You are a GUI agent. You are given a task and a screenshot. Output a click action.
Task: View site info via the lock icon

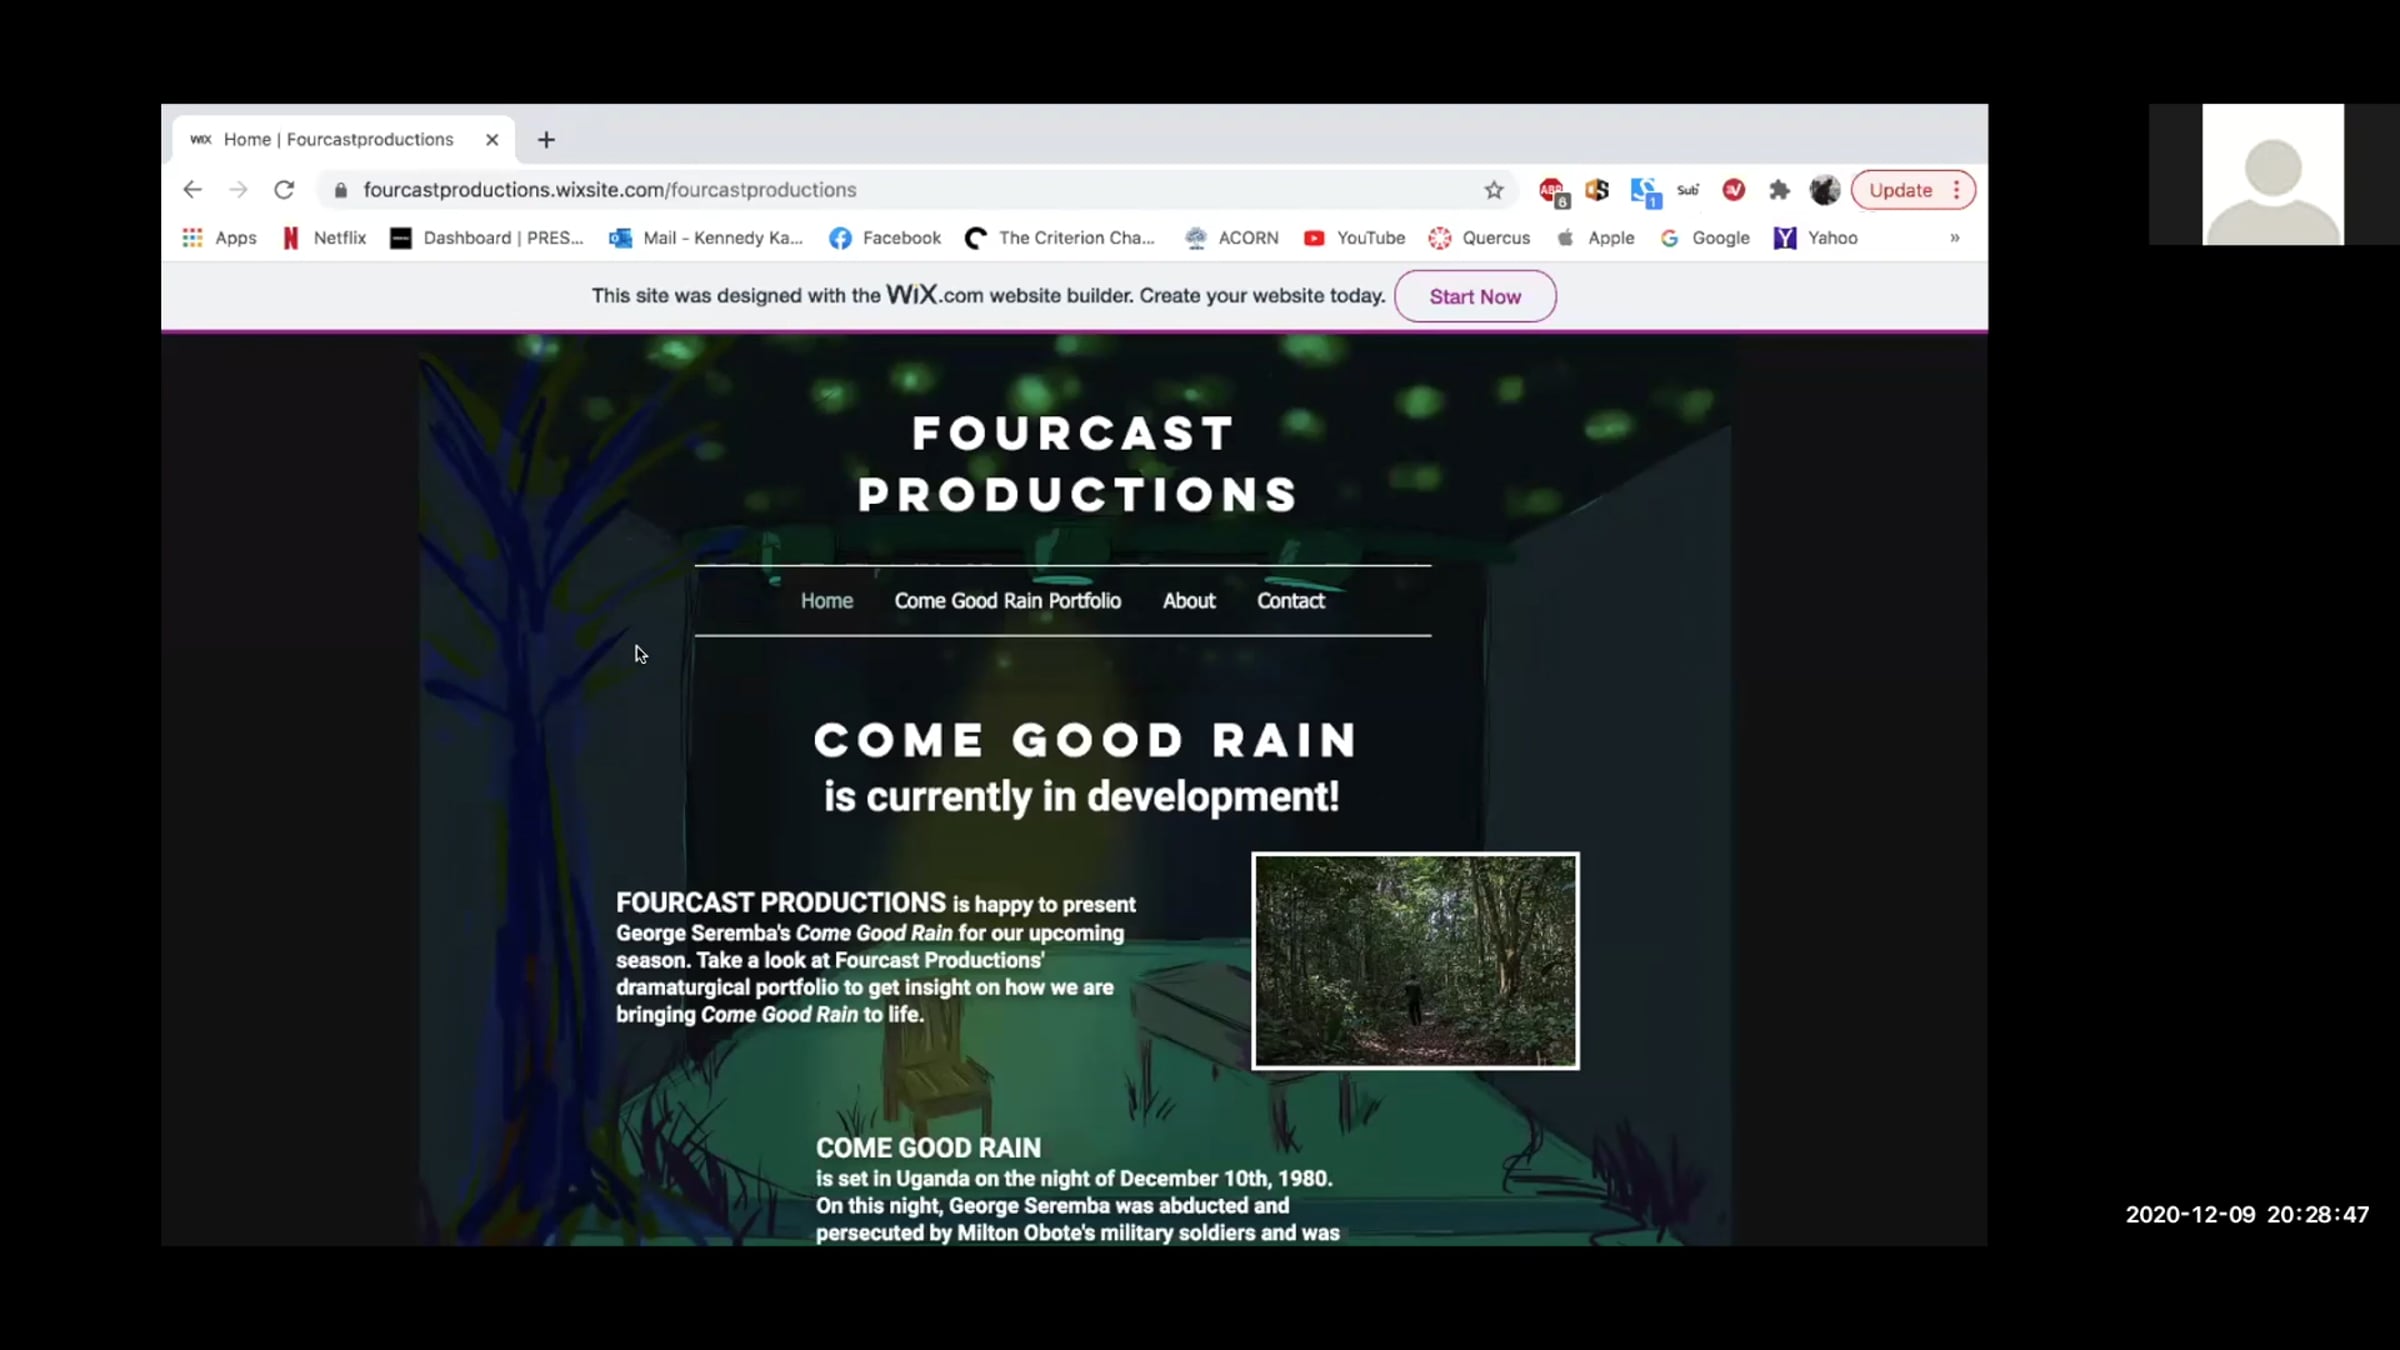[341, 190]
